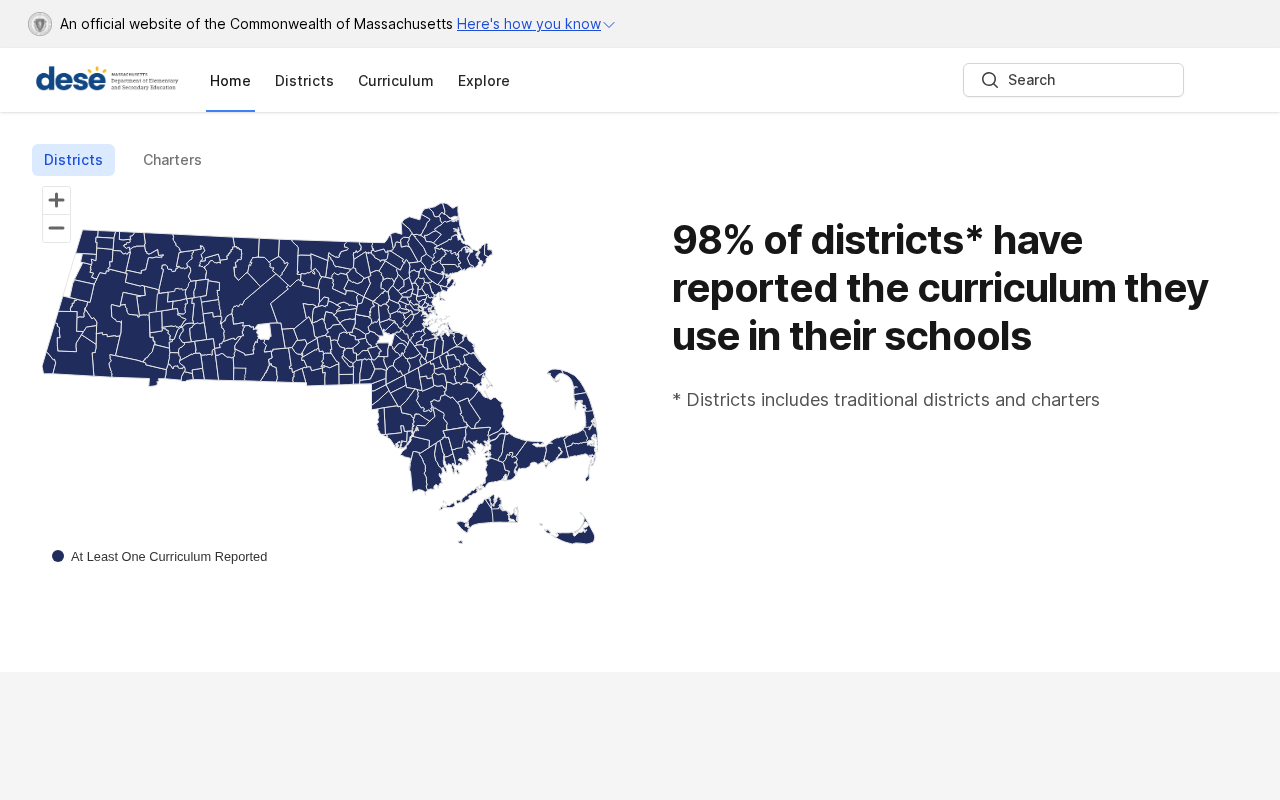
Task: Click the DESE logo
Action: tap(106, 80)
